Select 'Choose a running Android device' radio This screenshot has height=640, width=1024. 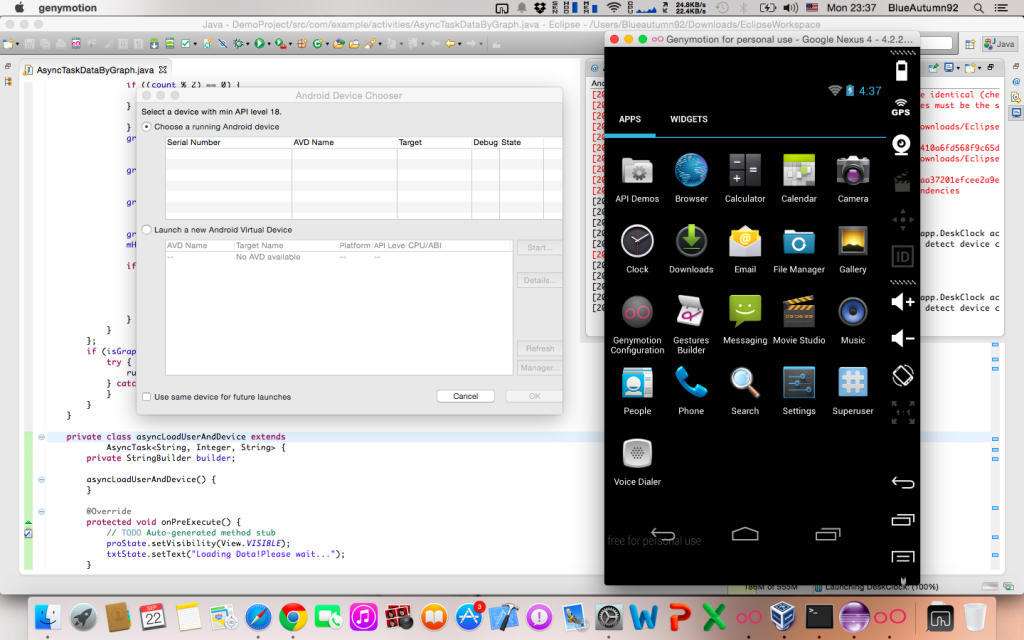tap(147, 127)
